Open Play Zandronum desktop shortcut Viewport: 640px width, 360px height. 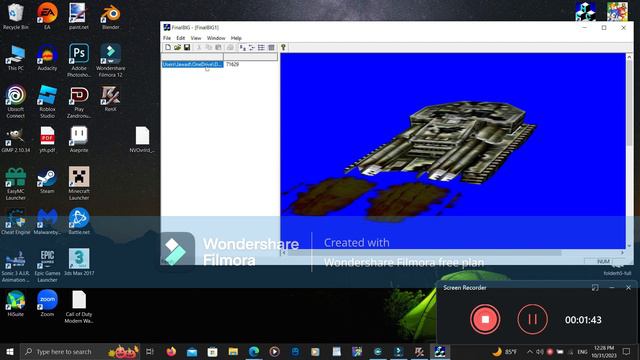pos(79,102)
